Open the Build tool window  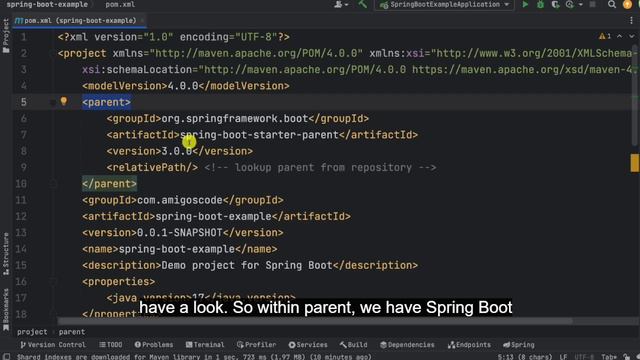(353, 345)
